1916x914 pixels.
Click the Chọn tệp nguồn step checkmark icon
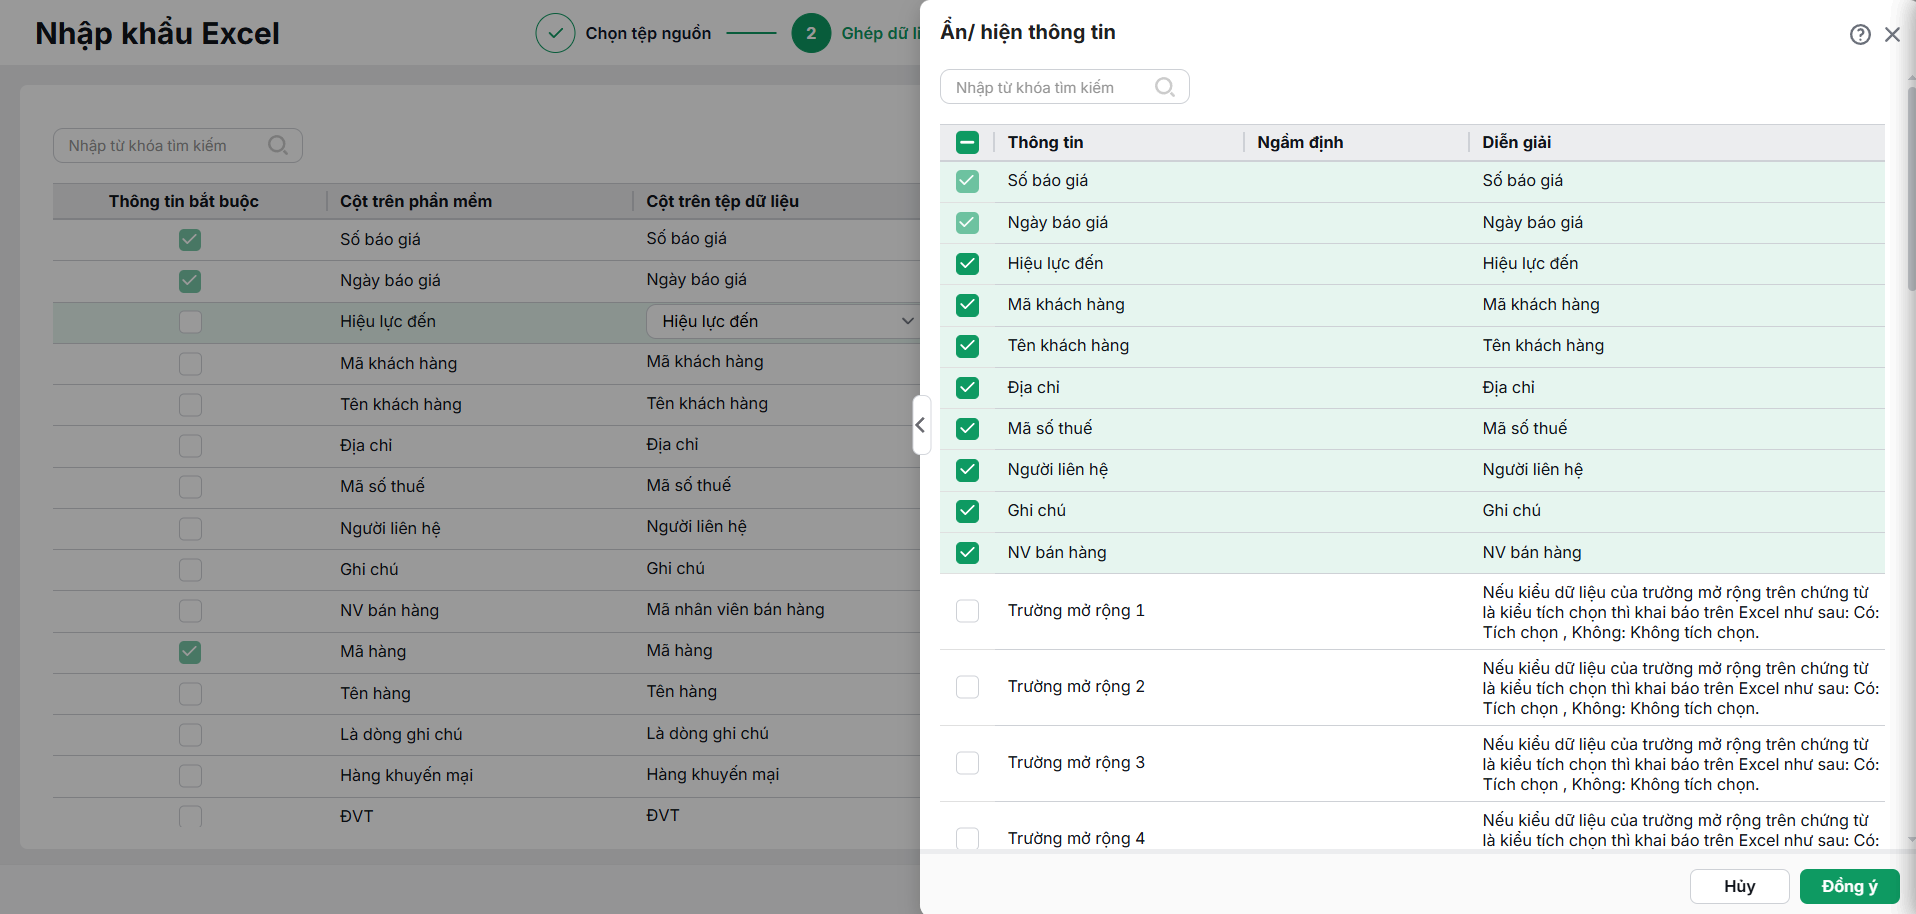555,33
